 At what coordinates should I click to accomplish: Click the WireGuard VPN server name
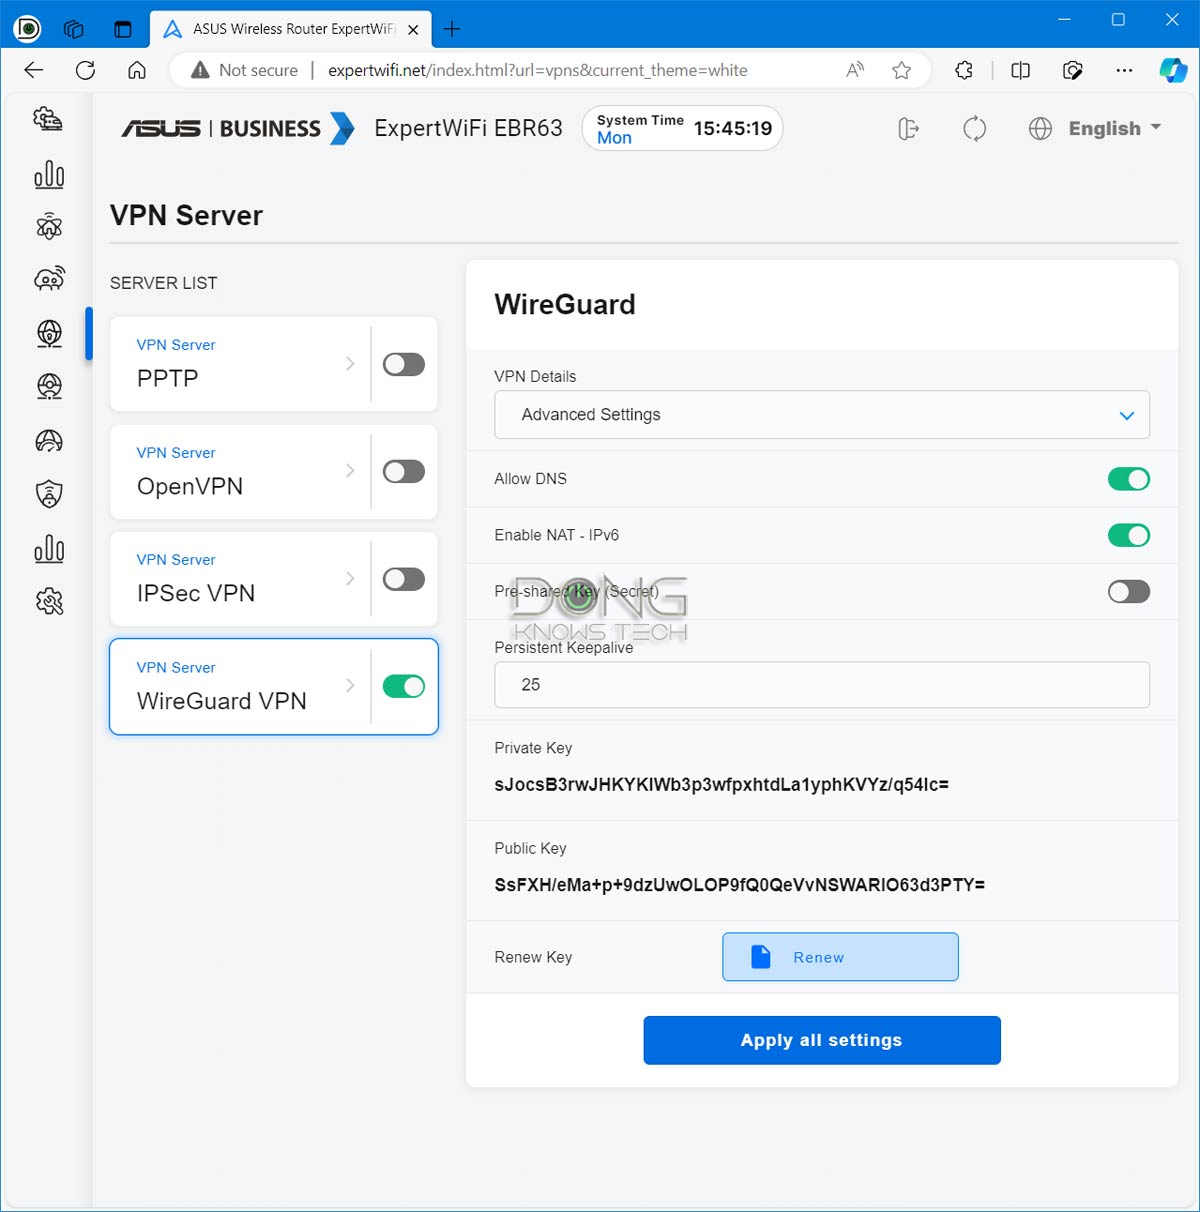tap(222, 701)
